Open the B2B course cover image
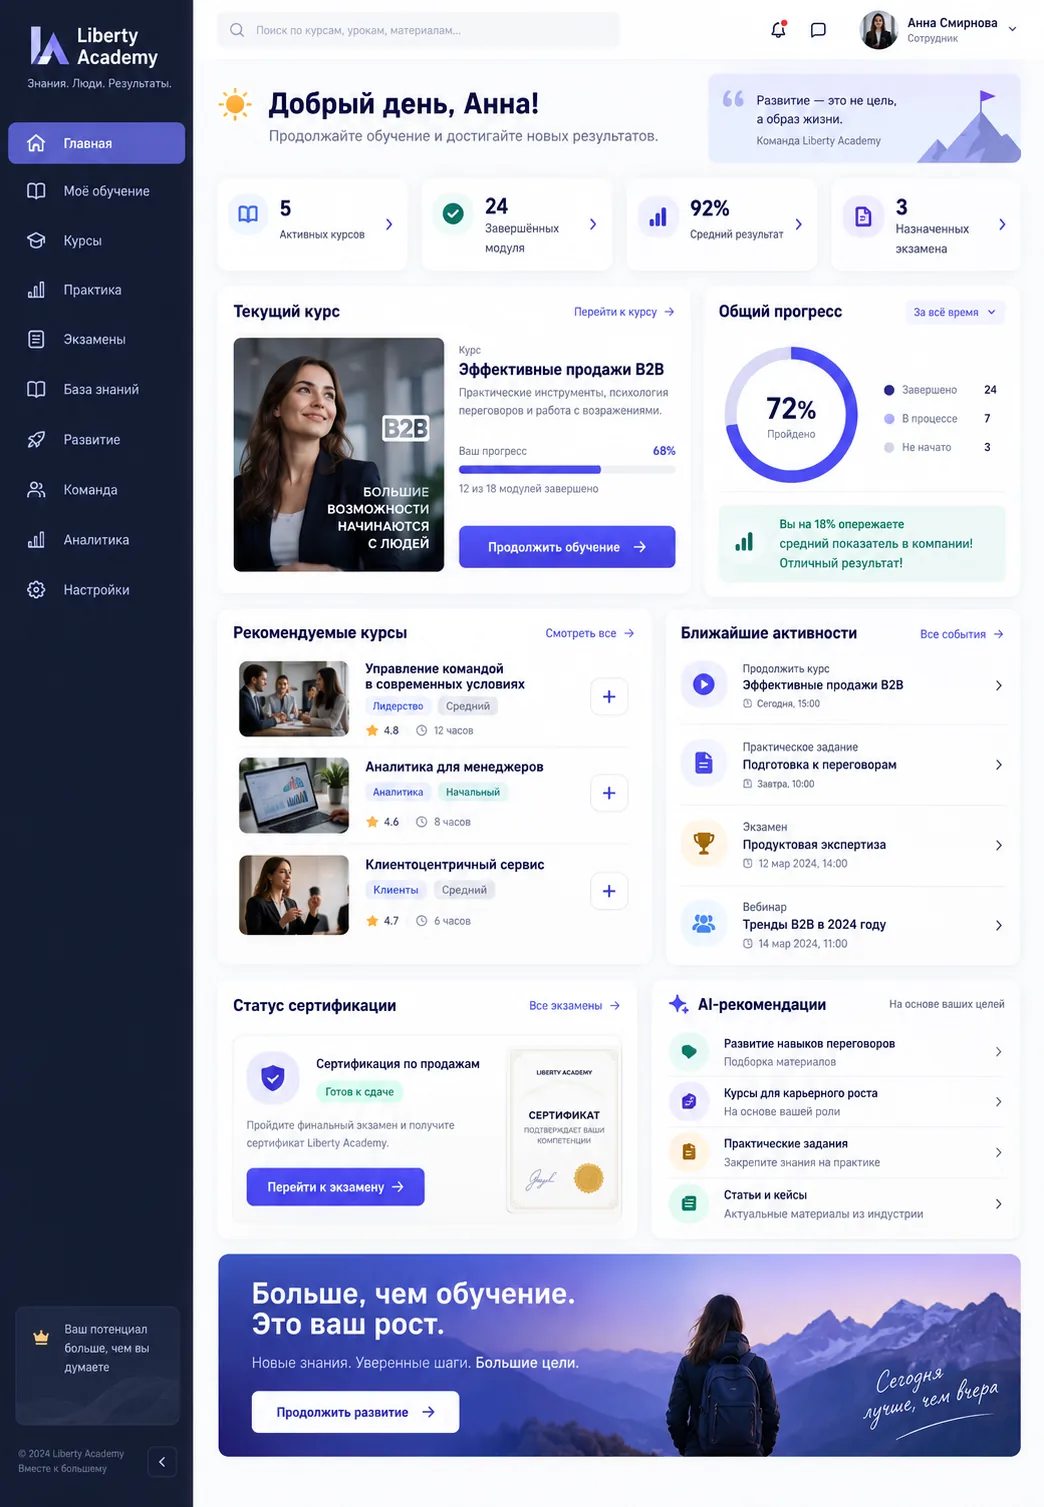1044x1507 pixels. 339,455
